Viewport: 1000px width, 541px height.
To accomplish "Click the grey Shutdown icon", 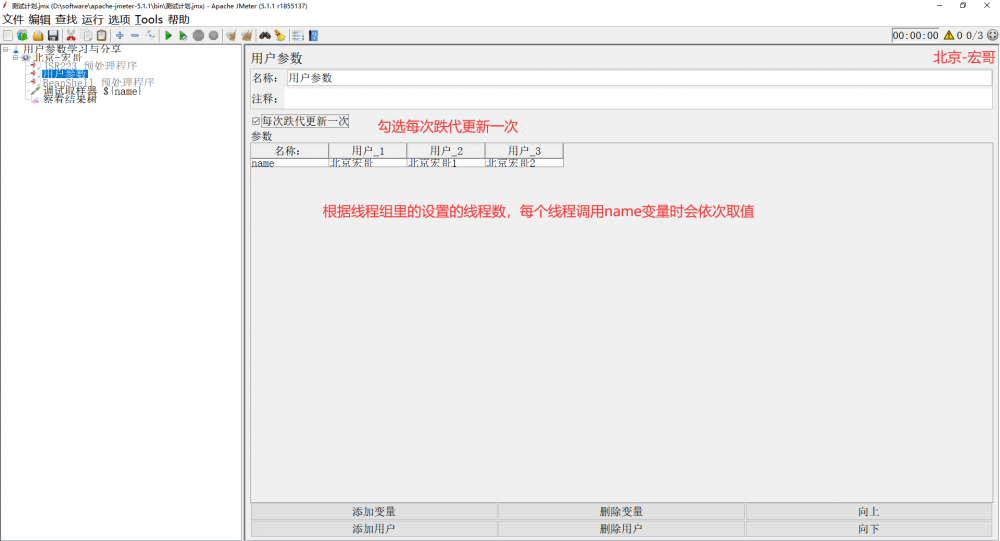I will (x=214, y=36).
